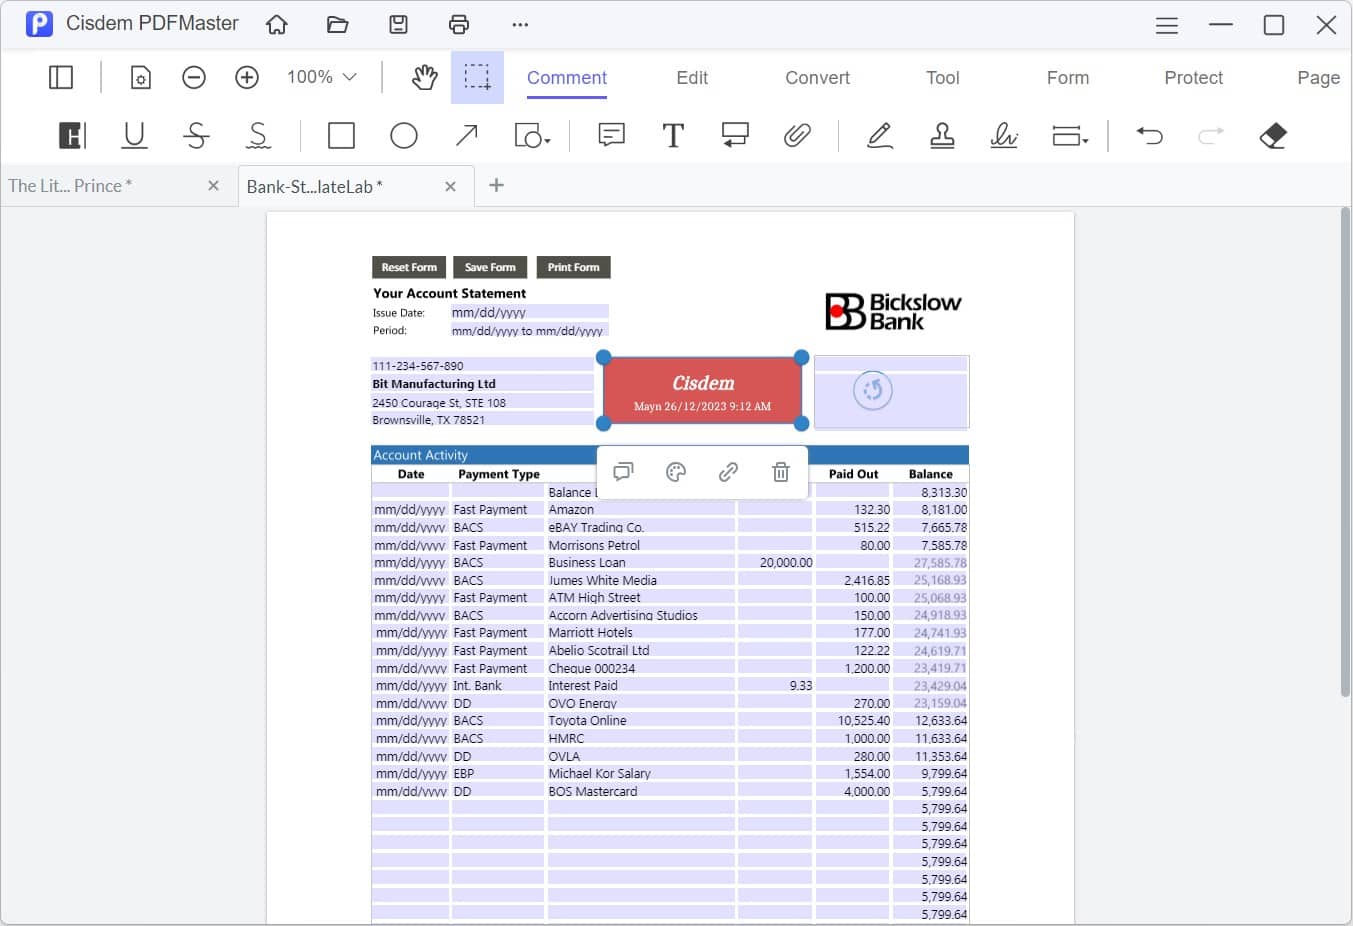The image size is (1353, 926).
Task: Select the Text box tool
Action: tap(674, 135)
